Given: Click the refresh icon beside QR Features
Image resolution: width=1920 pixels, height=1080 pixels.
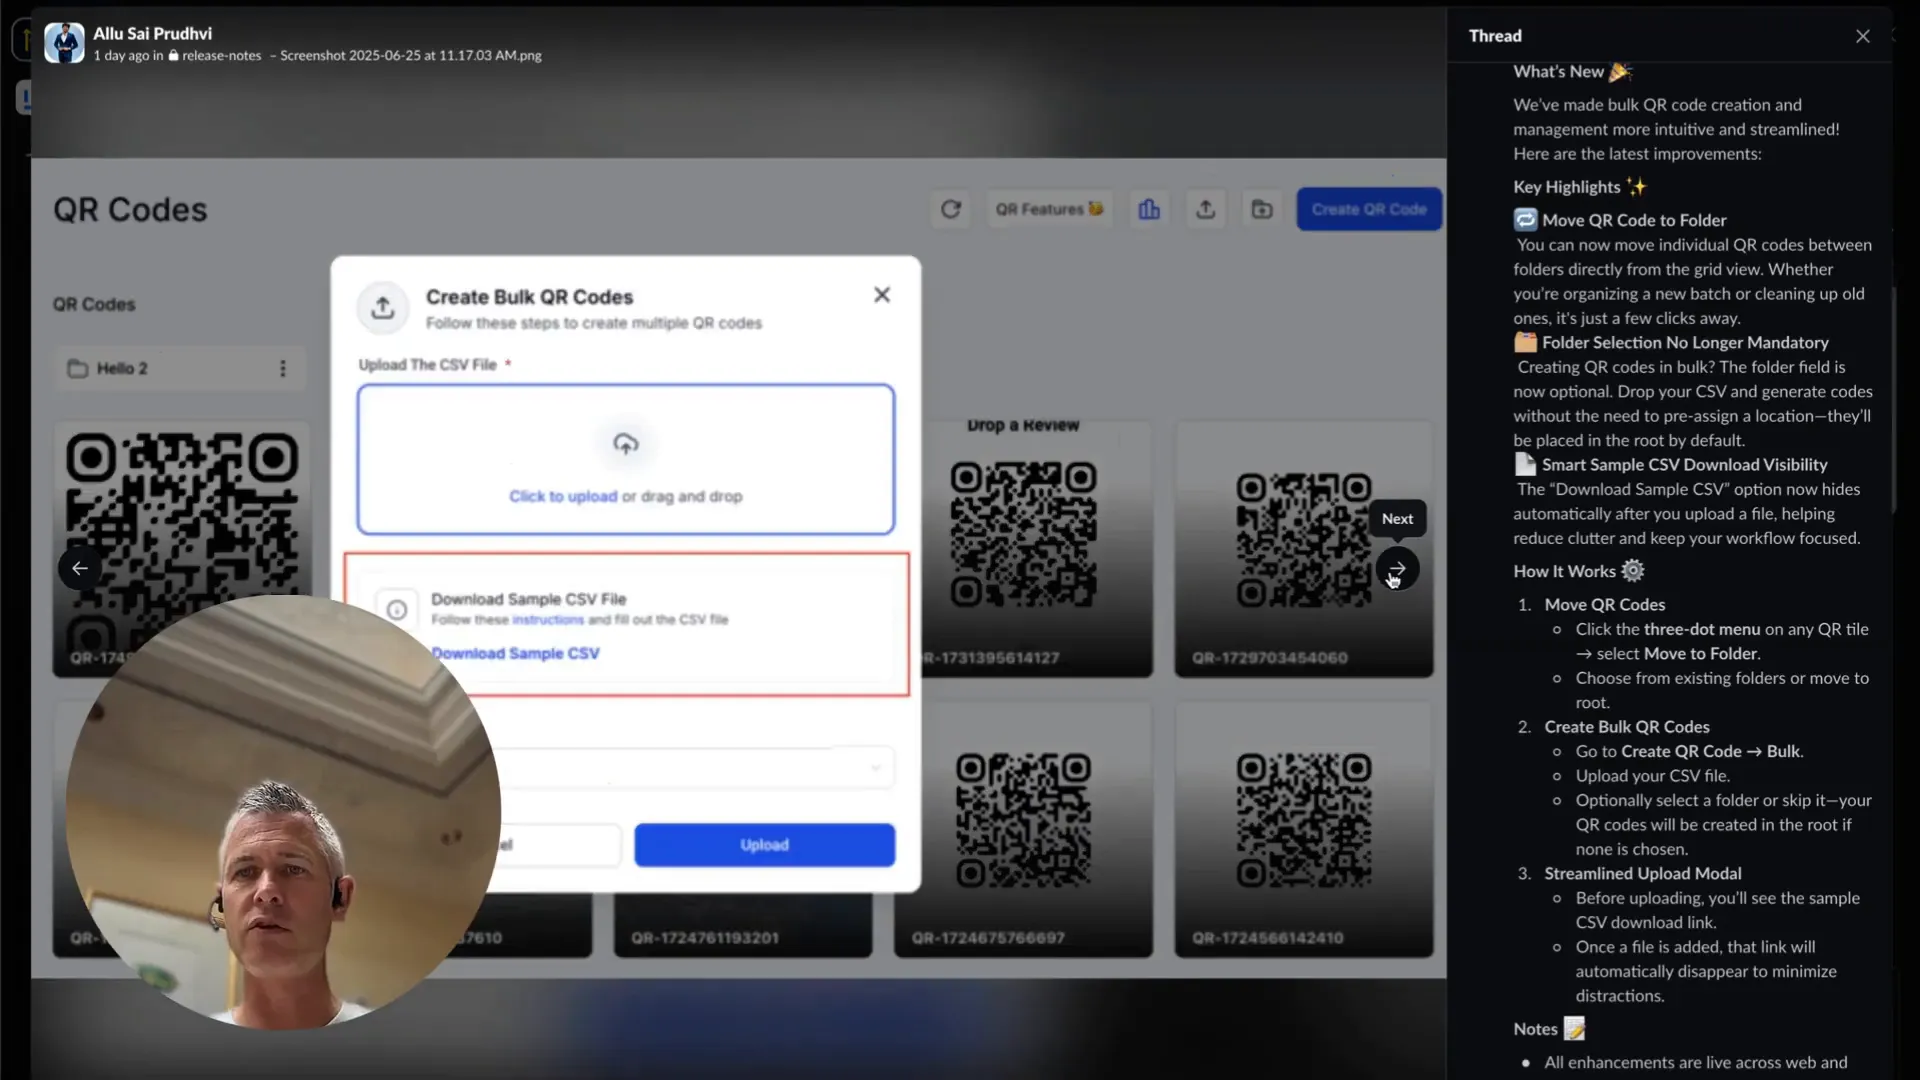Looking at the screenshot, I should [950, 209].
